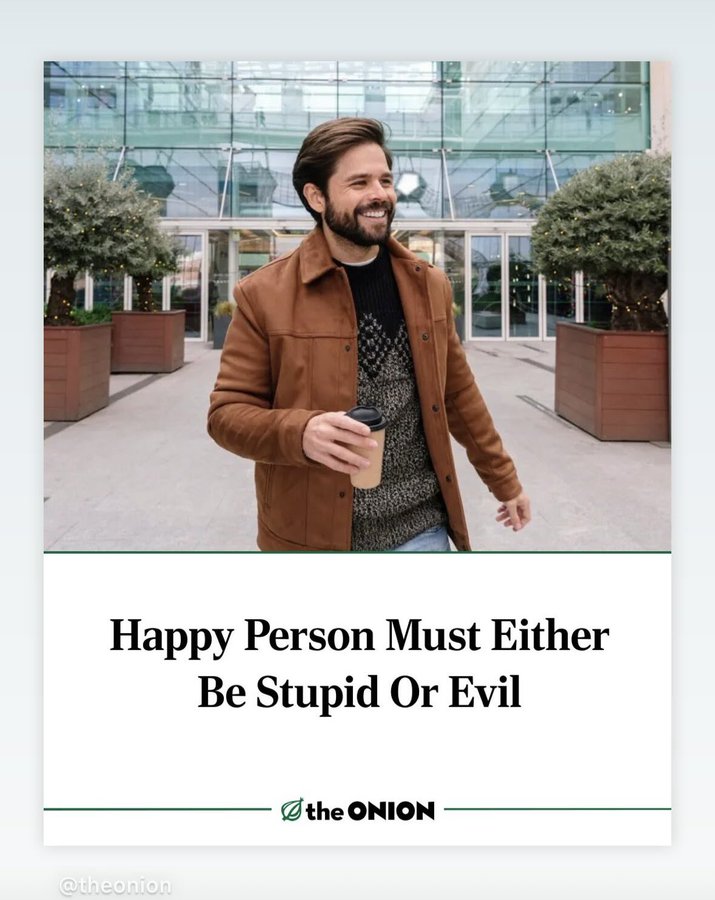
Task: Tap the large right-side wooden planter box
Action: tap(612, 381)
